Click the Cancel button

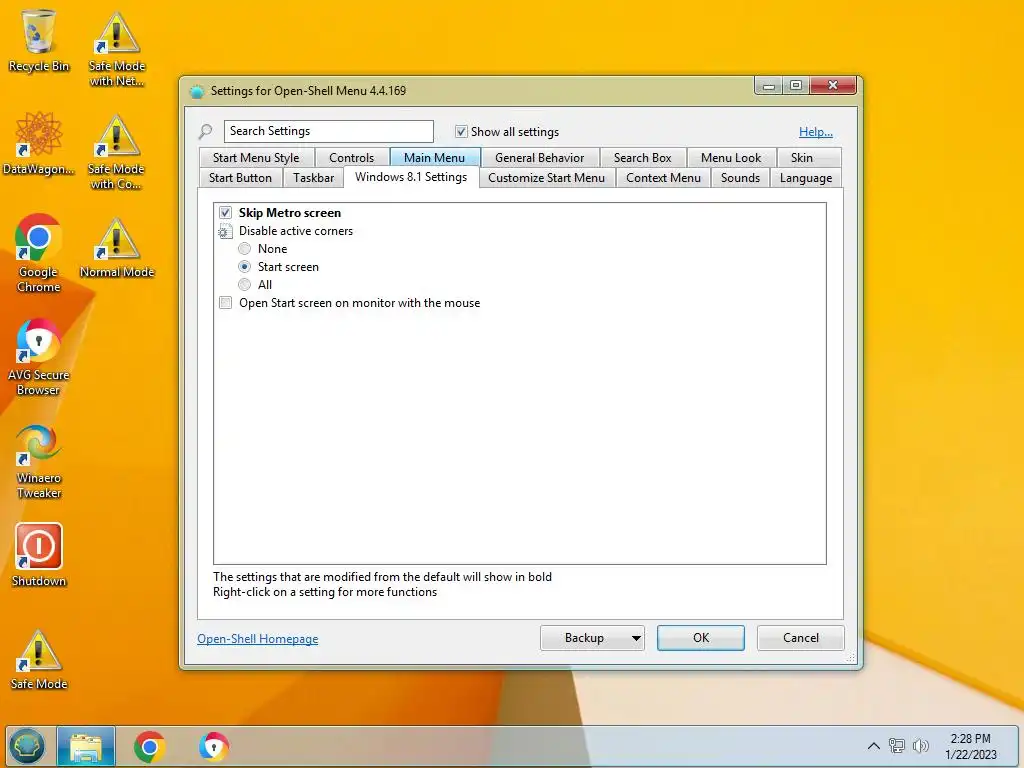point(801,638)
